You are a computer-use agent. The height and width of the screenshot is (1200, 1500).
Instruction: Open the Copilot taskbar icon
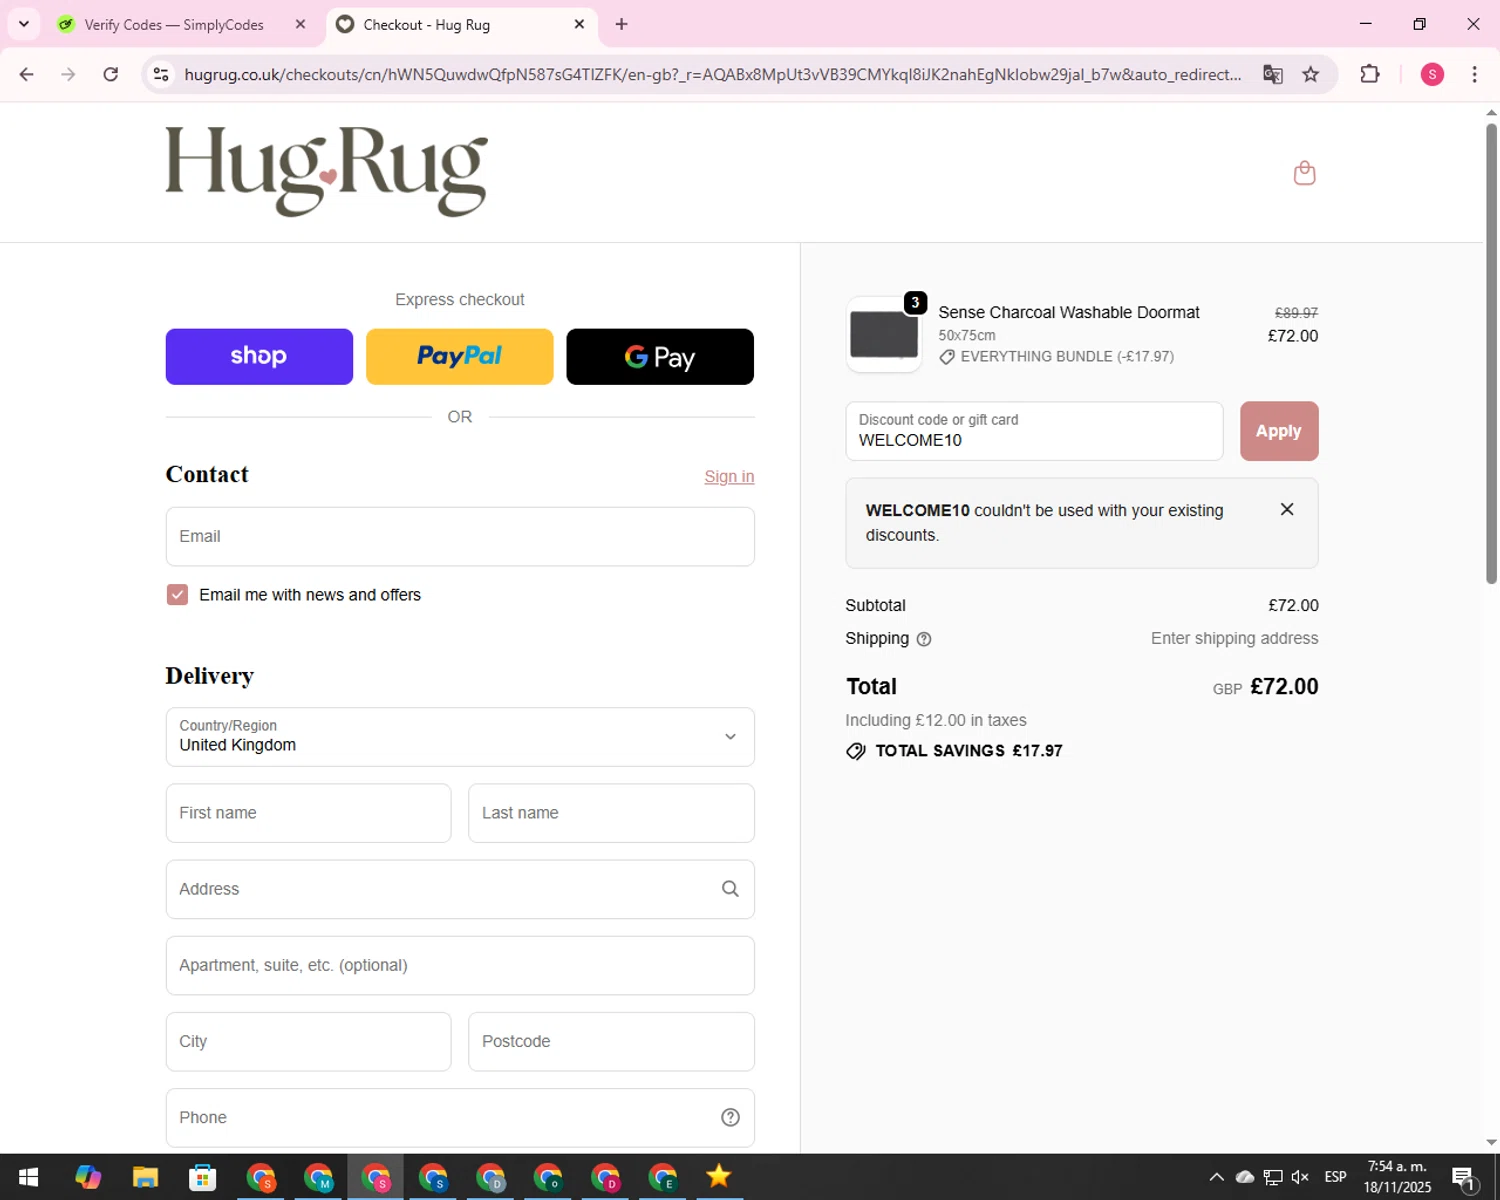click(x=88, y=1177)
